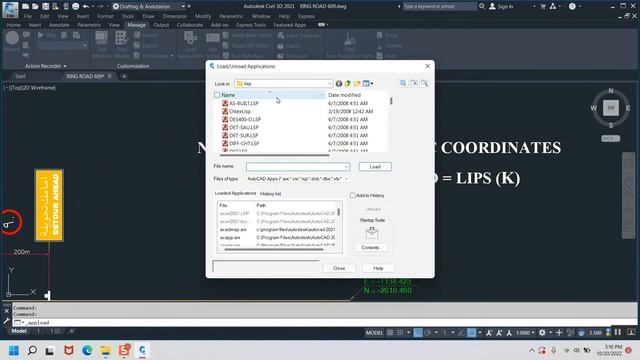Viewport: 640px width, 360px height.
Task: Click the Contents button
Action: point(371,247)
